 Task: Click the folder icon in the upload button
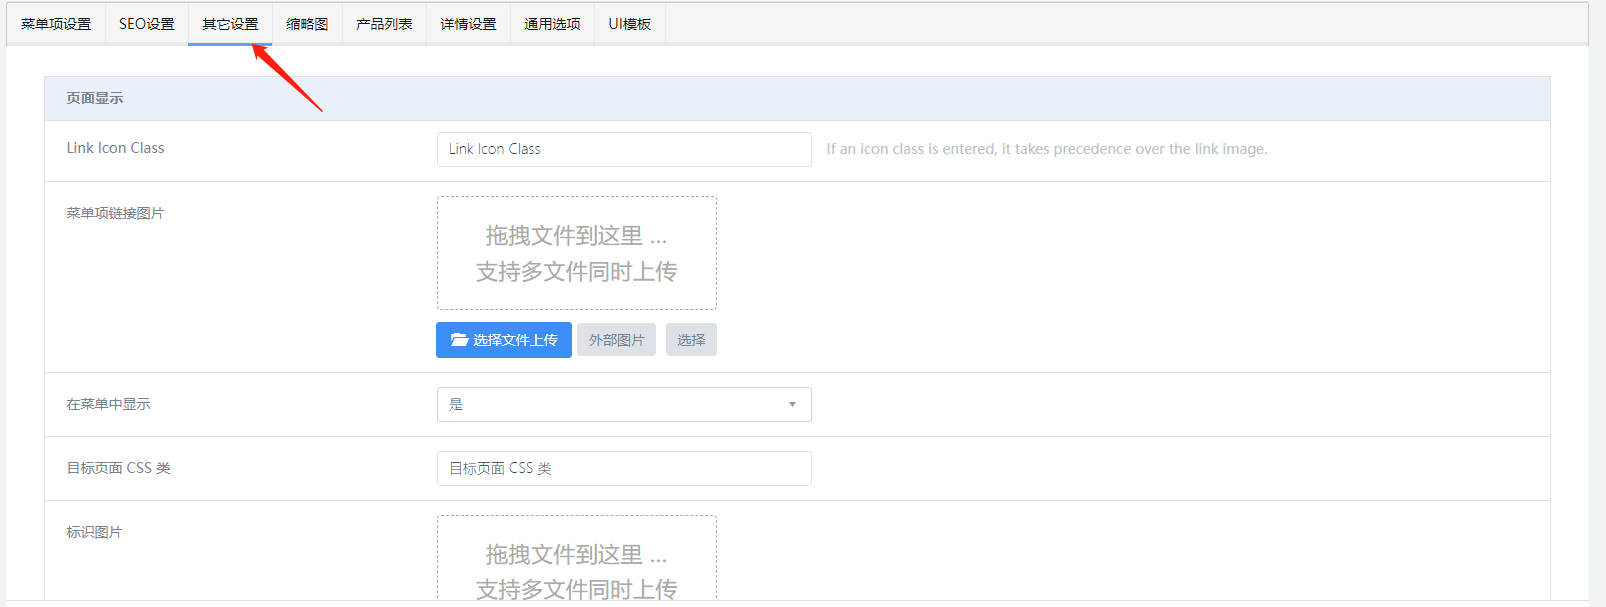coord(459,340)
